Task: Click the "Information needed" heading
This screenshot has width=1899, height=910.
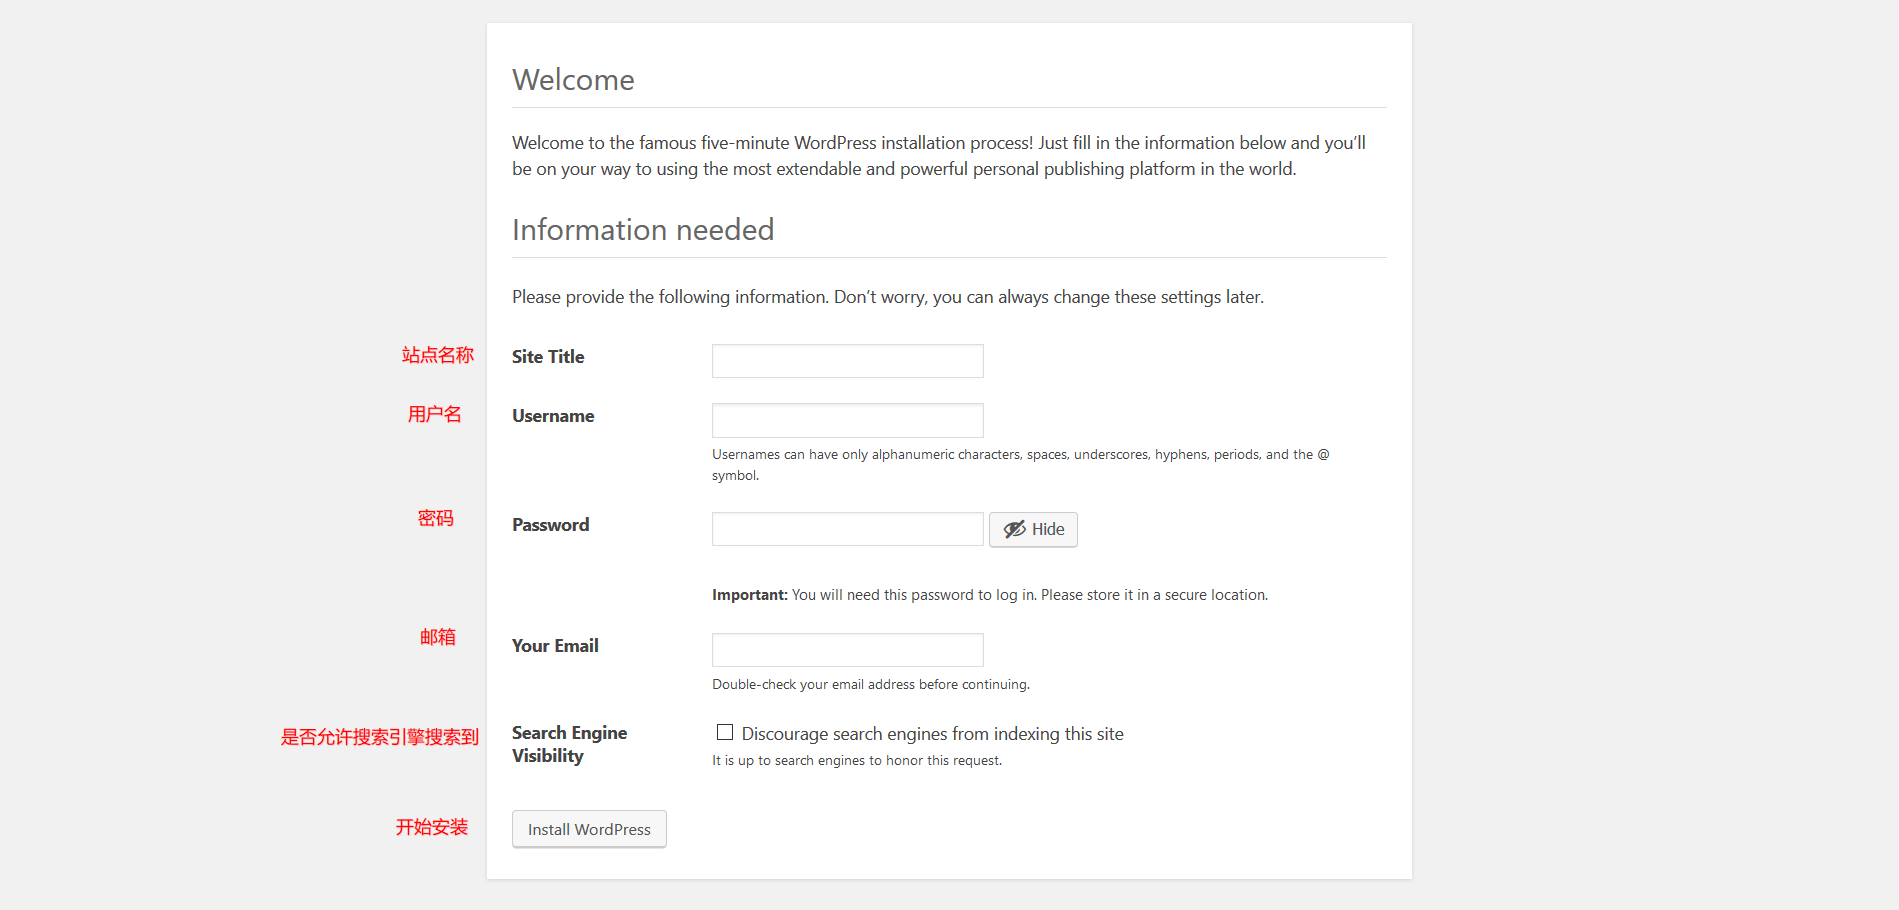Action: click(x=643, y=230)
